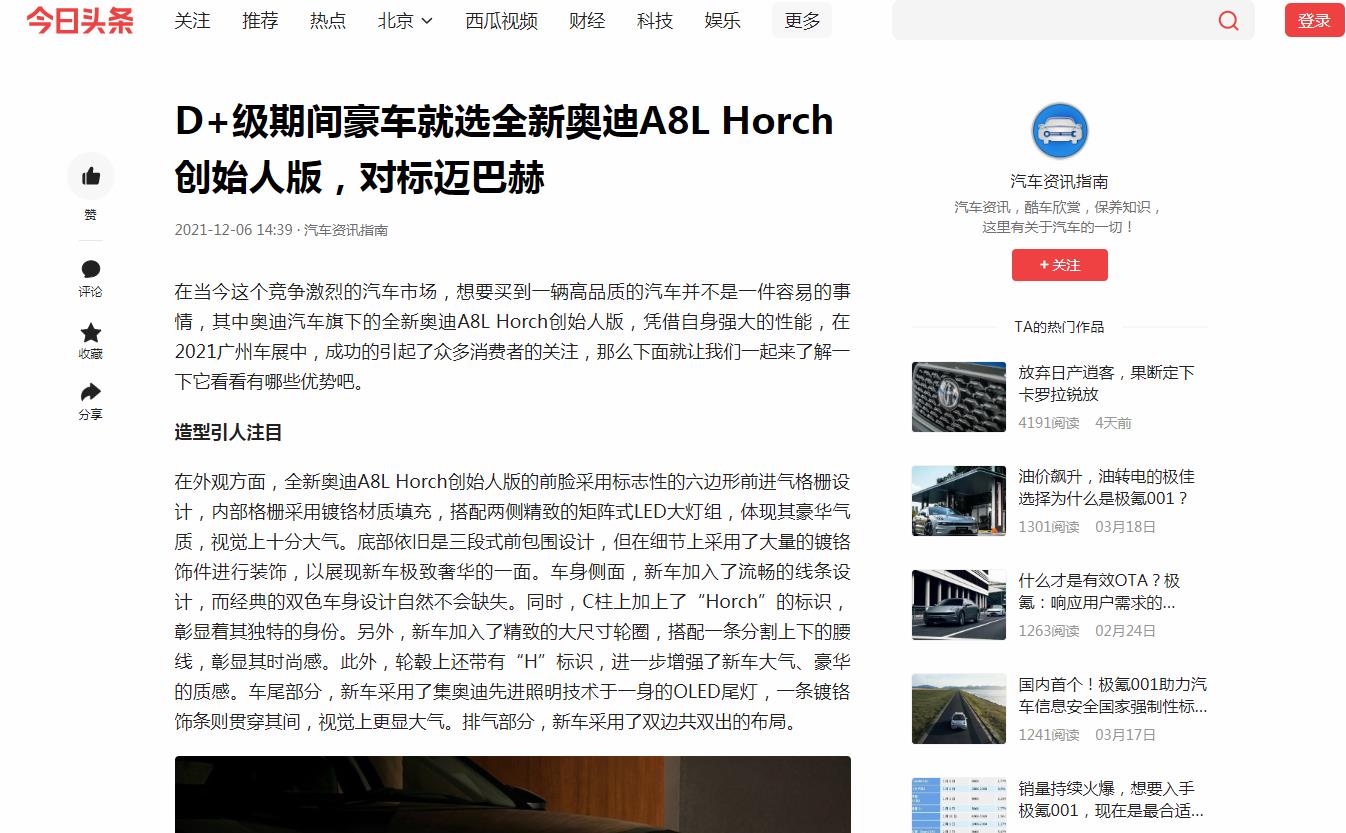Click the thumbnail for the 有效OTA article
The image size is (1346, 833).
click(x=959, y=605)
